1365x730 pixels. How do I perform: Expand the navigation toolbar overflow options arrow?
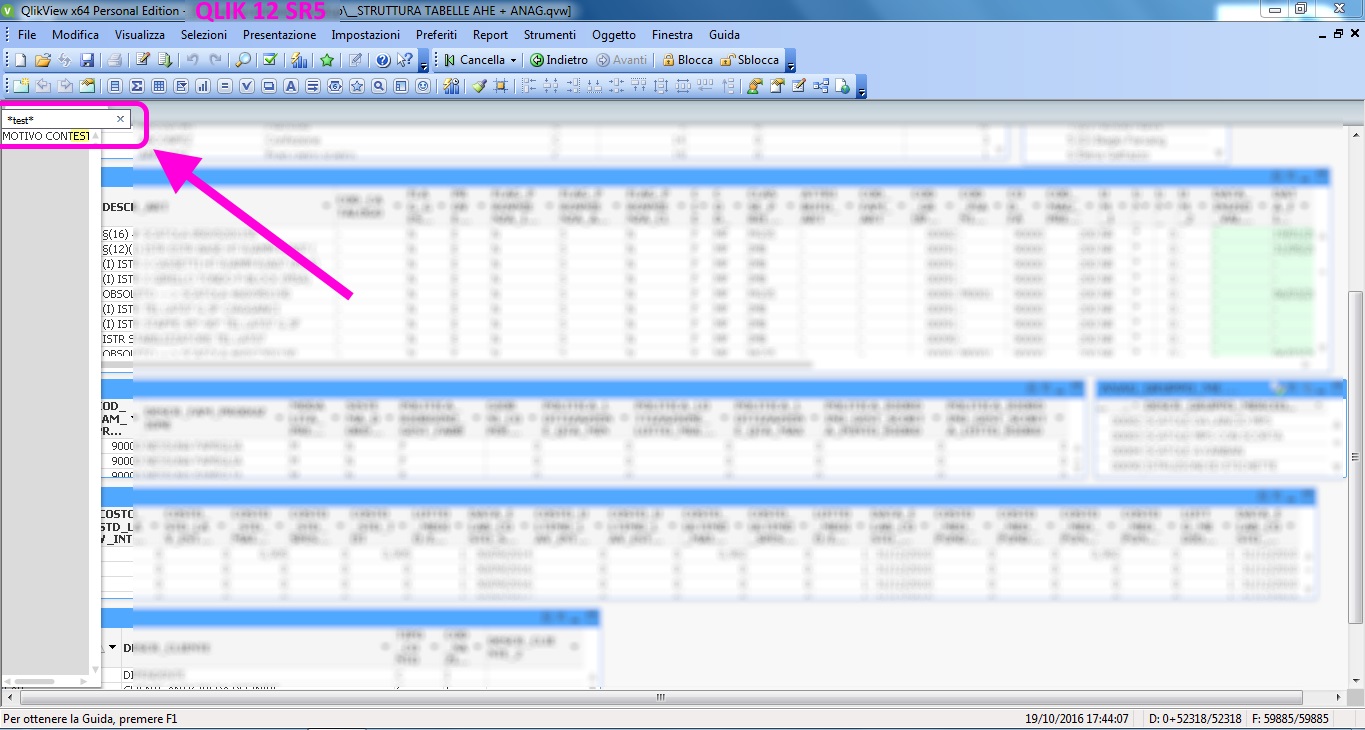coord(791,62)
